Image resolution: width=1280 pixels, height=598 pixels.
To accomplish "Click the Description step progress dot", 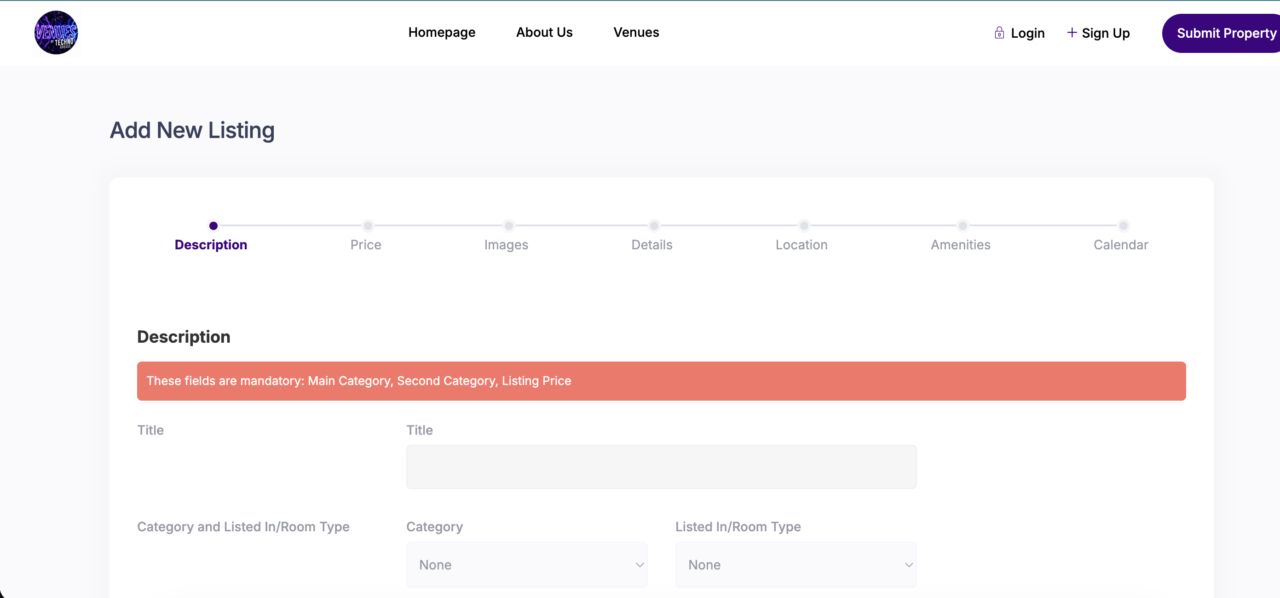I will [x=213, y=226].
